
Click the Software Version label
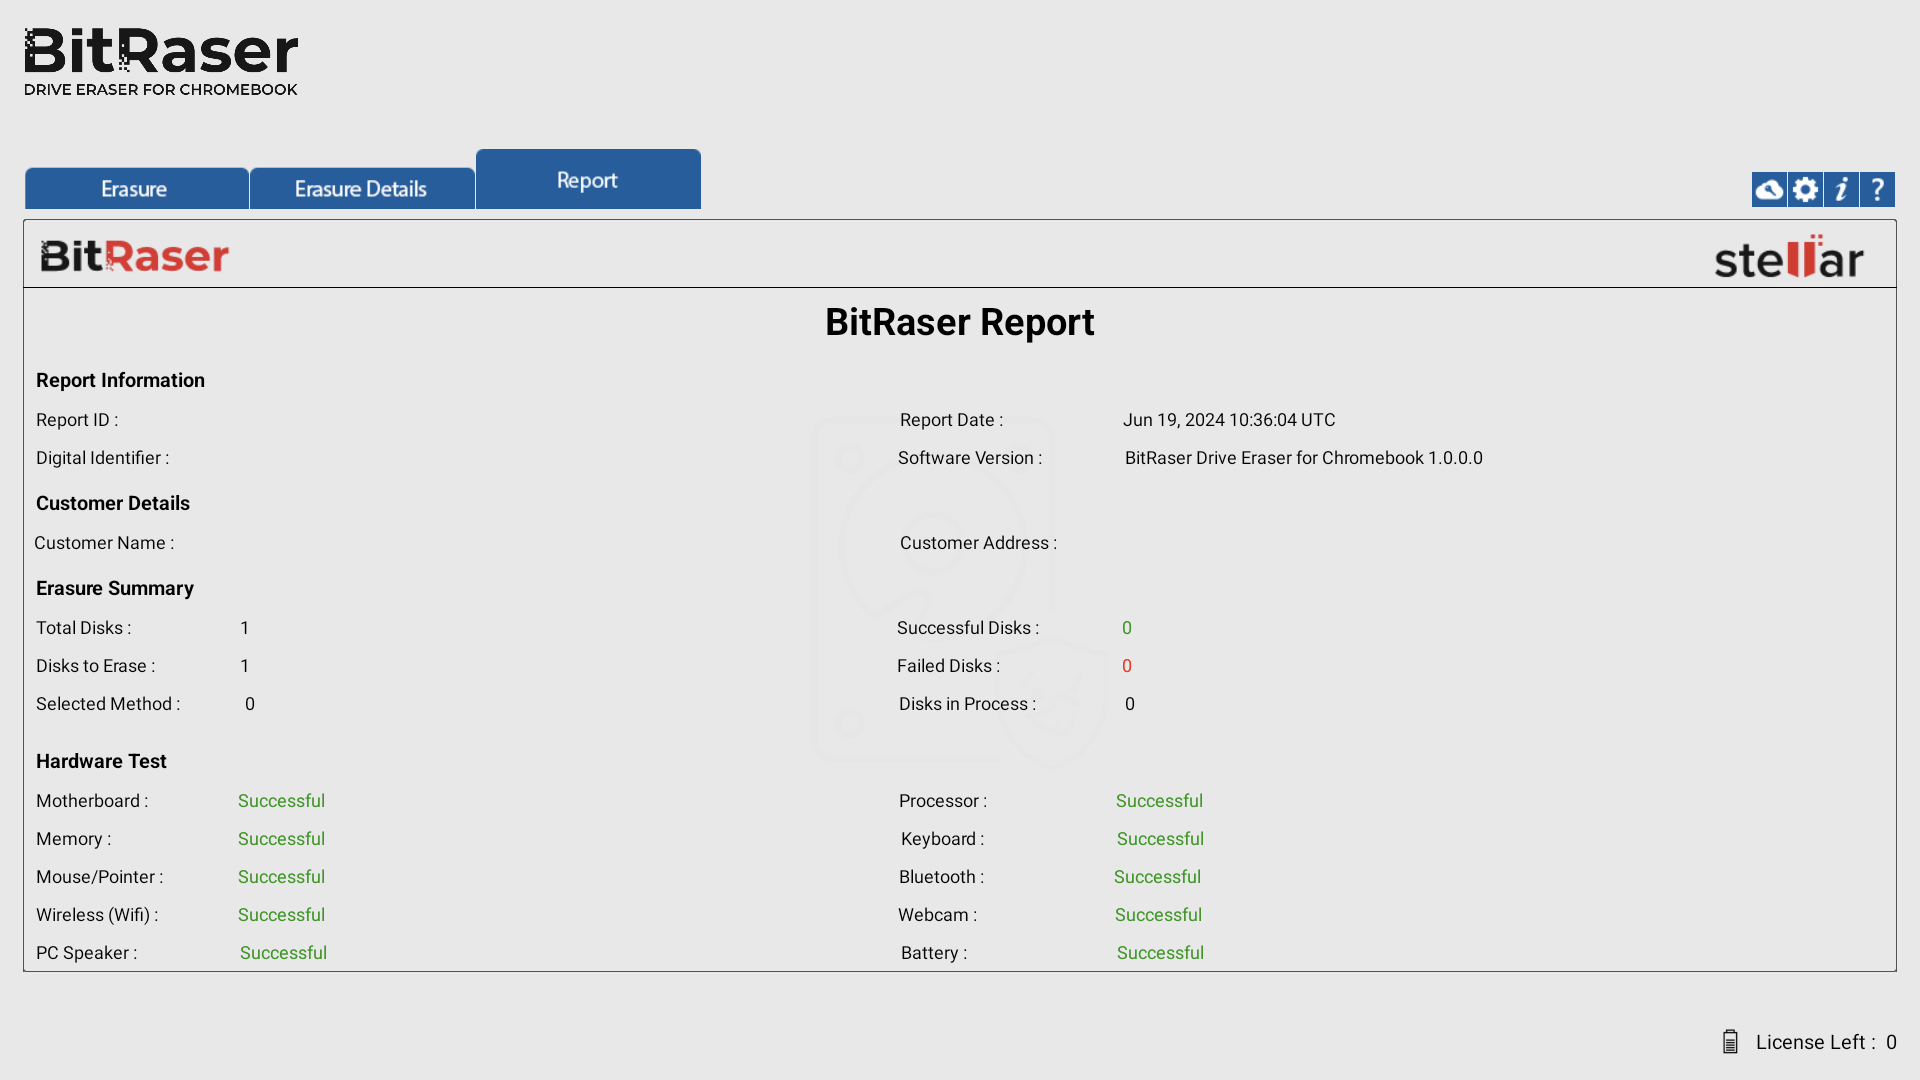pyautogui.click(x=970, y=458)
